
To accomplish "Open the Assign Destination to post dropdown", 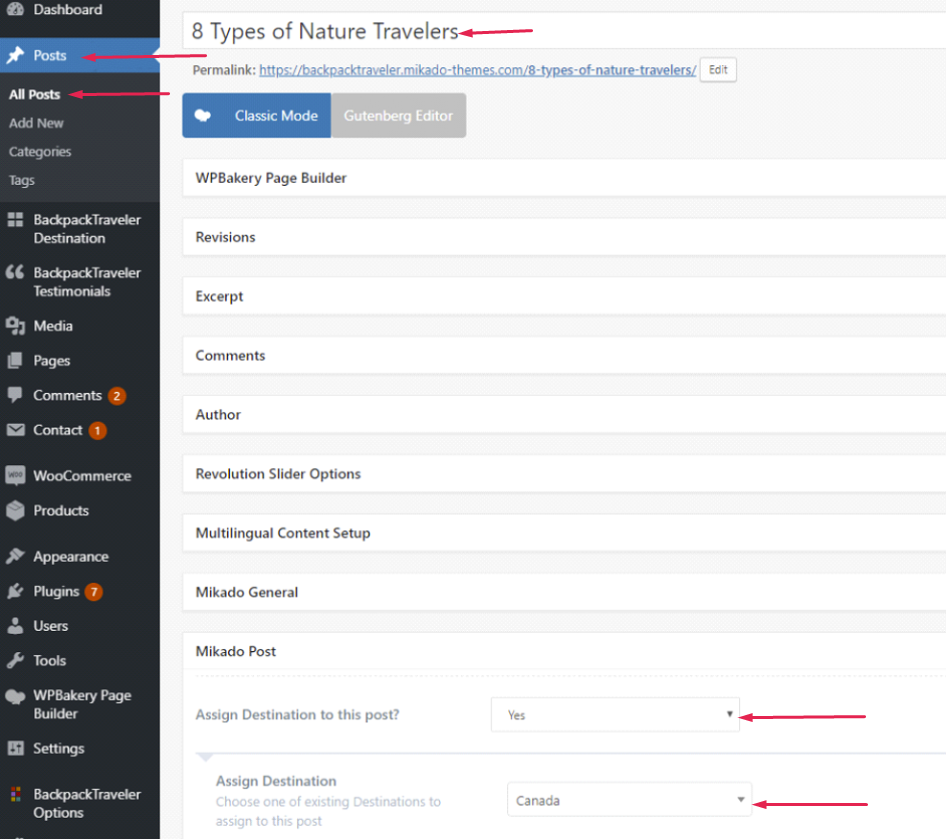I will point(615,715).
